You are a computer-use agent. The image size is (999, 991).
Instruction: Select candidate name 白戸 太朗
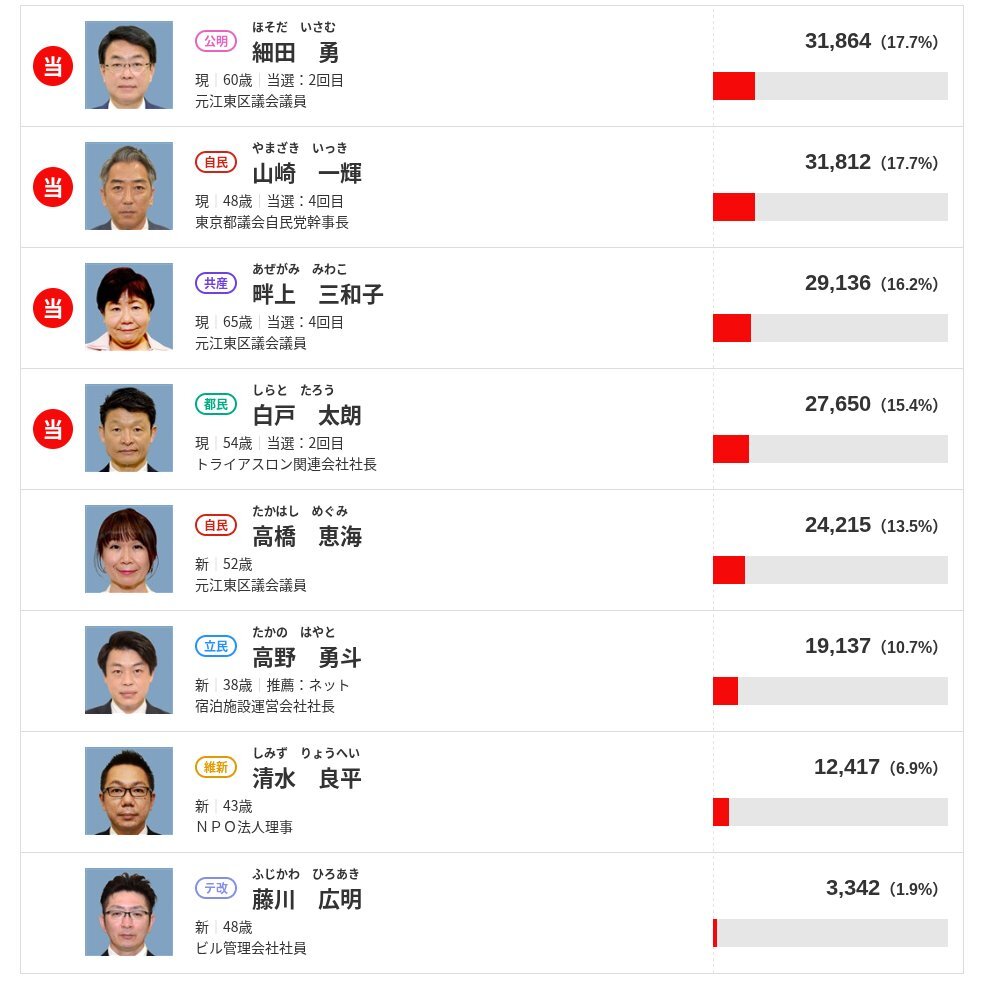click(307, 415)
